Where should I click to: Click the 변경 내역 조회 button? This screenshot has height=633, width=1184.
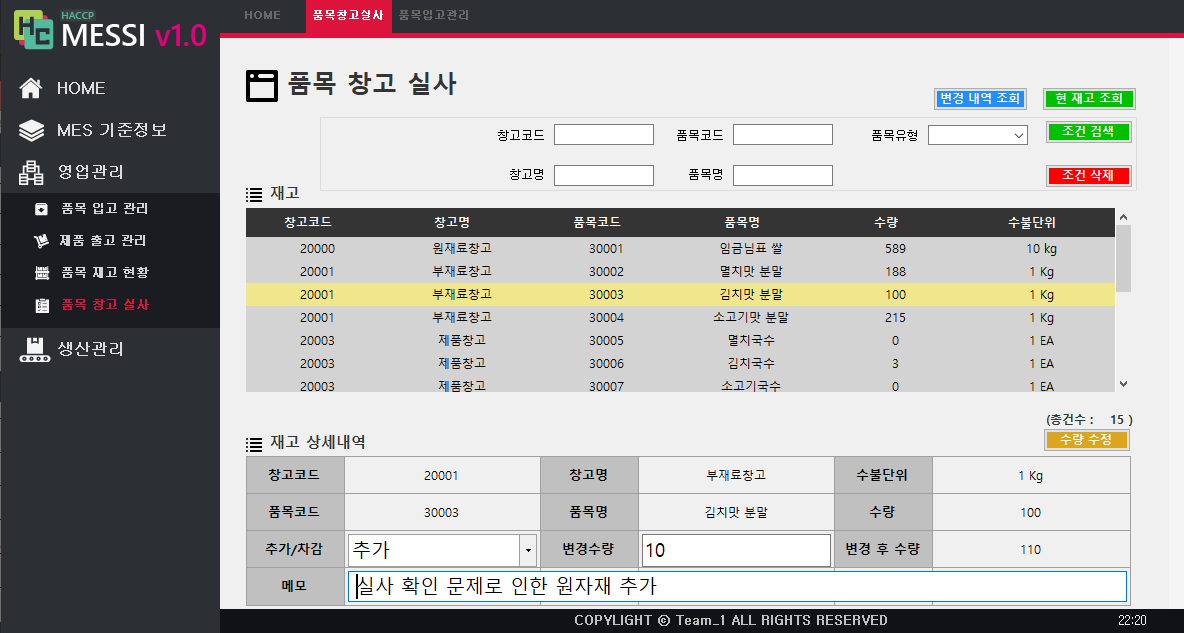click(980, 98)
